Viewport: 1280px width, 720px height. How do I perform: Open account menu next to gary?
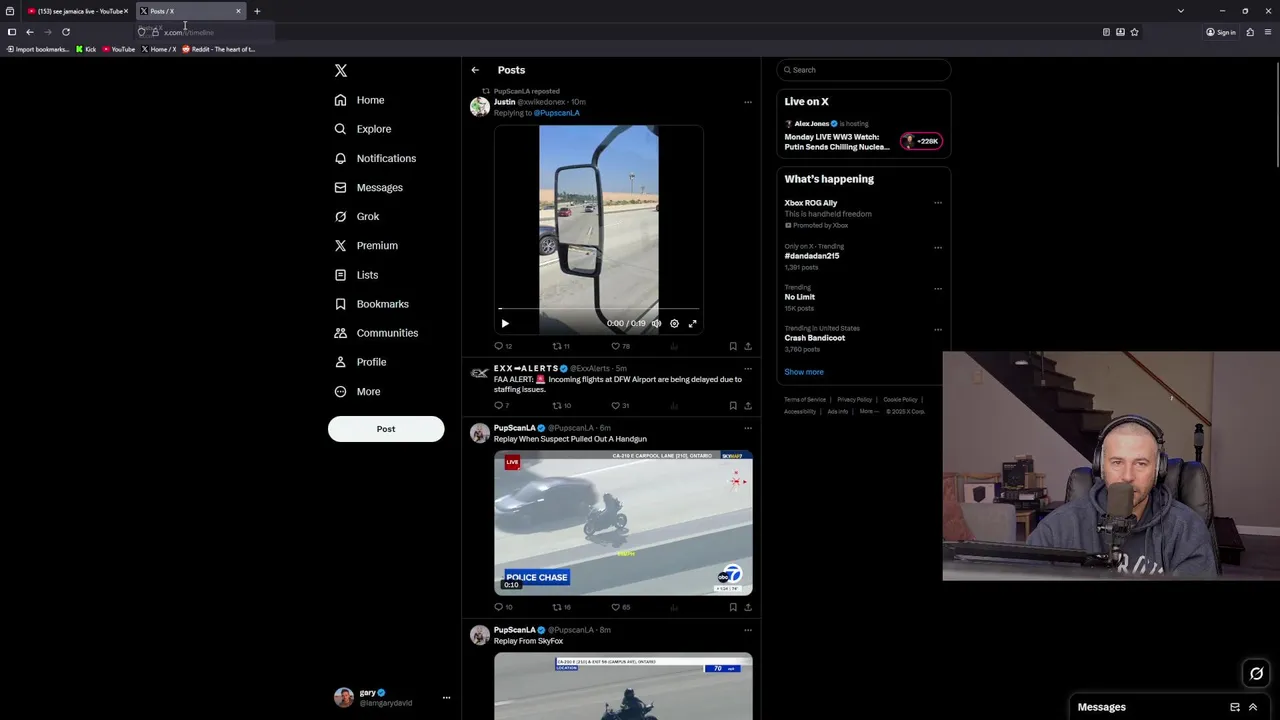pos(446,698)
